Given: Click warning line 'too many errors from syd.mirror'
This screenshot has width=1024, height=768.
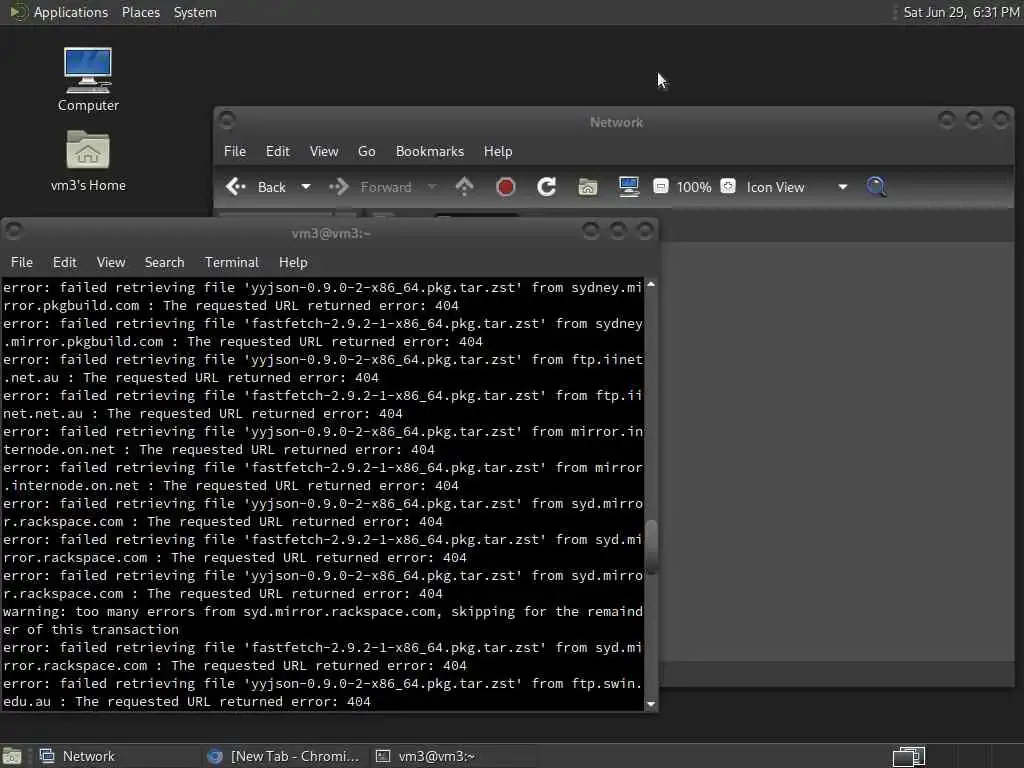Looking at the screenshot, I should pyautogui.click(x=323, y=620).
